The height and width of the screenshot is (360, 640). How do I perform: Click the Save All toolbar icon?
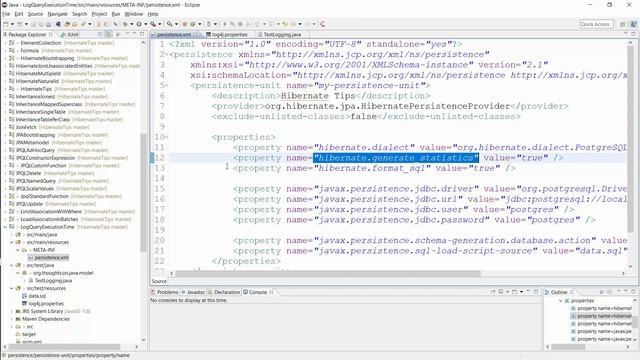click(41, 24)
